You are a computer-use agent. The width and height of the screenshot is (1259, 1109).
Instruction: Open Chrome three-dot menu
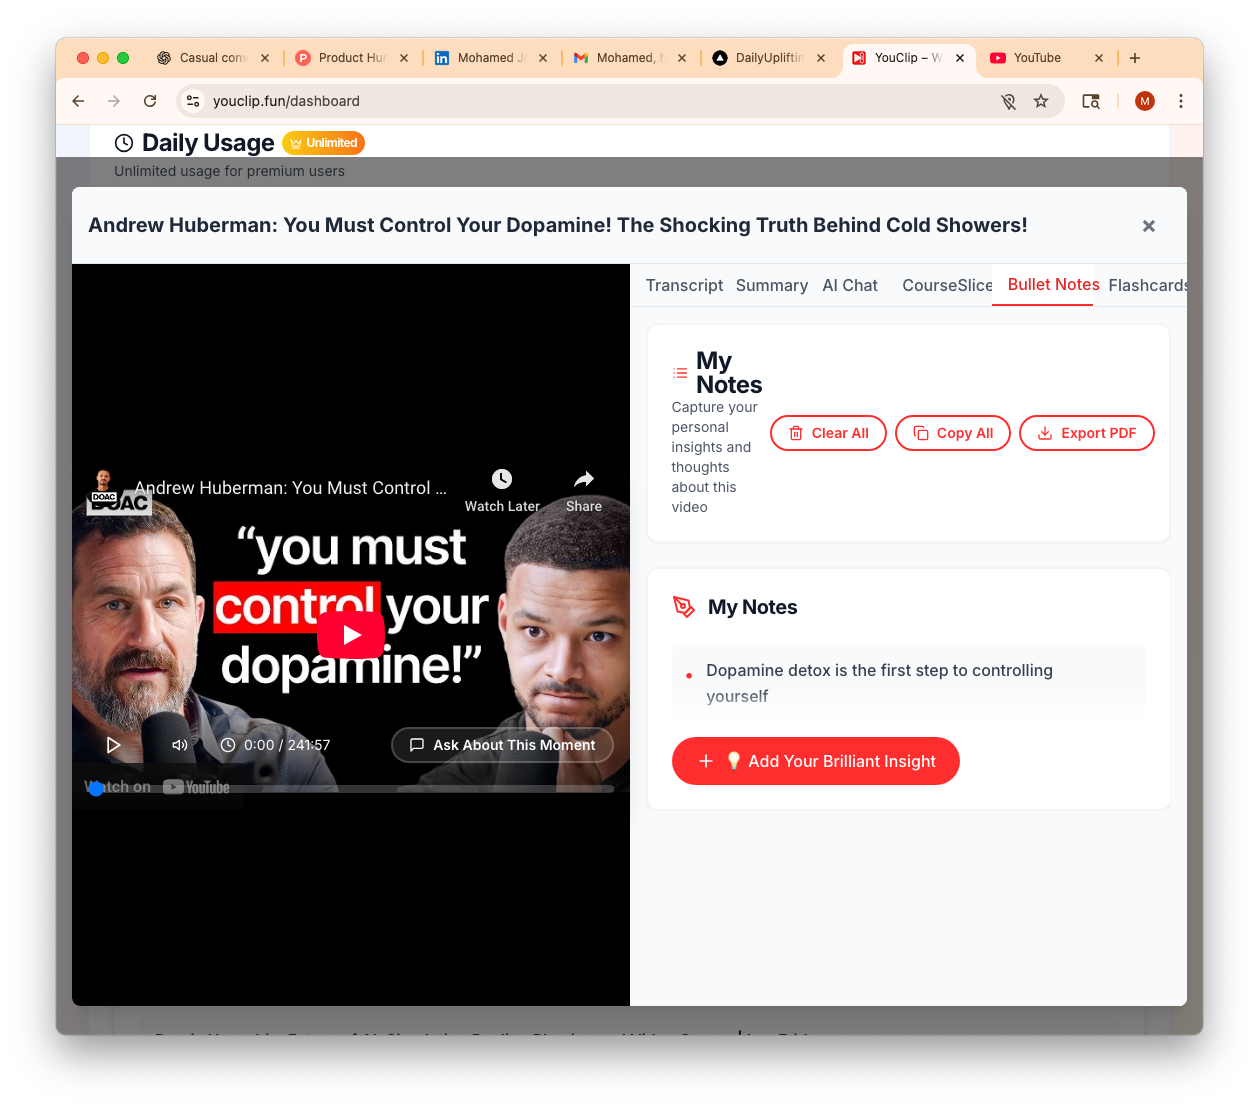click(x=1181, y=101)
